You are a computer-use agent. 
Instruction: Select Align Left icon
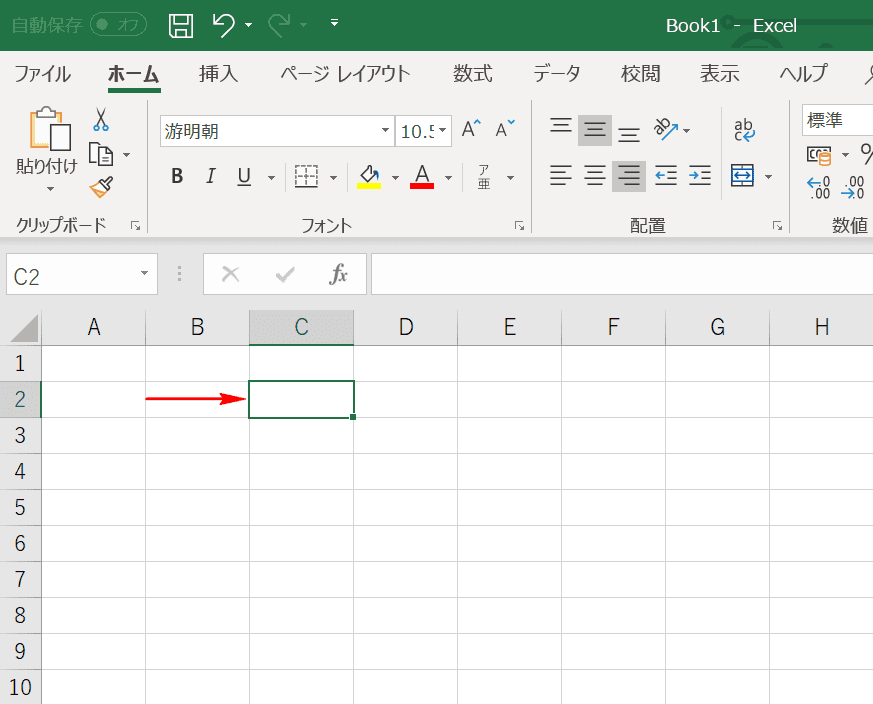click(x=561, y=176)
